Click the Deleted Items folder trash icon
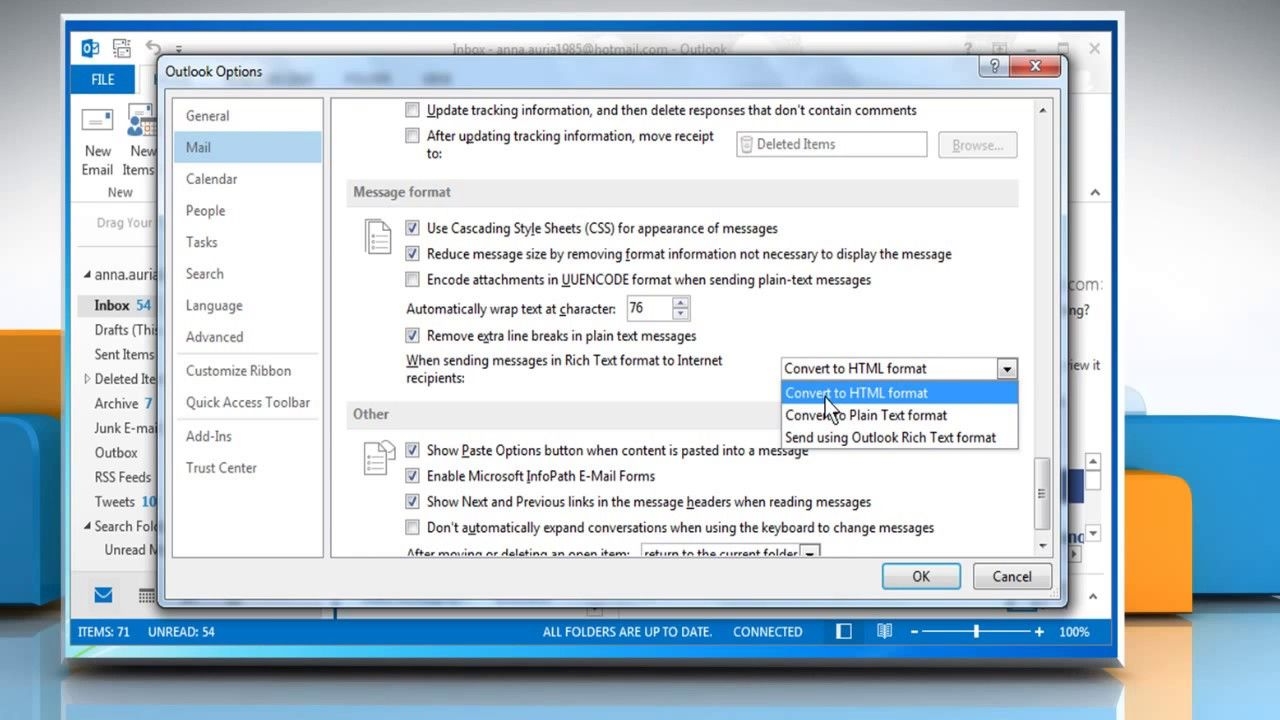 pos(745,144)
